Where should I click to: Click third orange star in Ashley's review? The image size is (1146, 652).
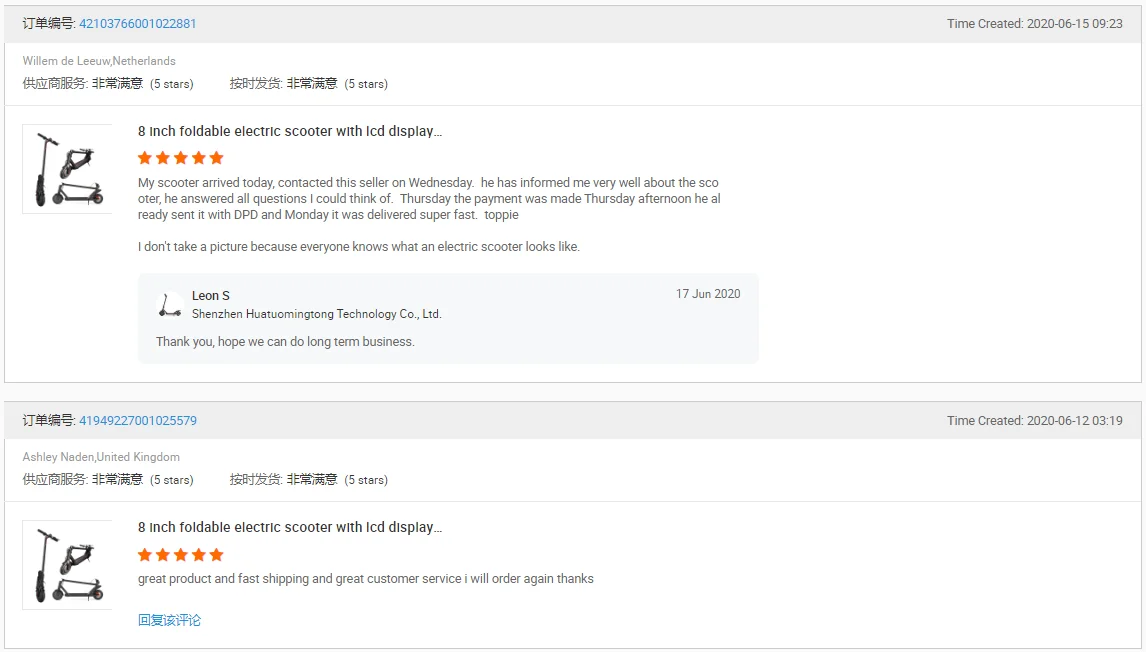pos(181,555)
